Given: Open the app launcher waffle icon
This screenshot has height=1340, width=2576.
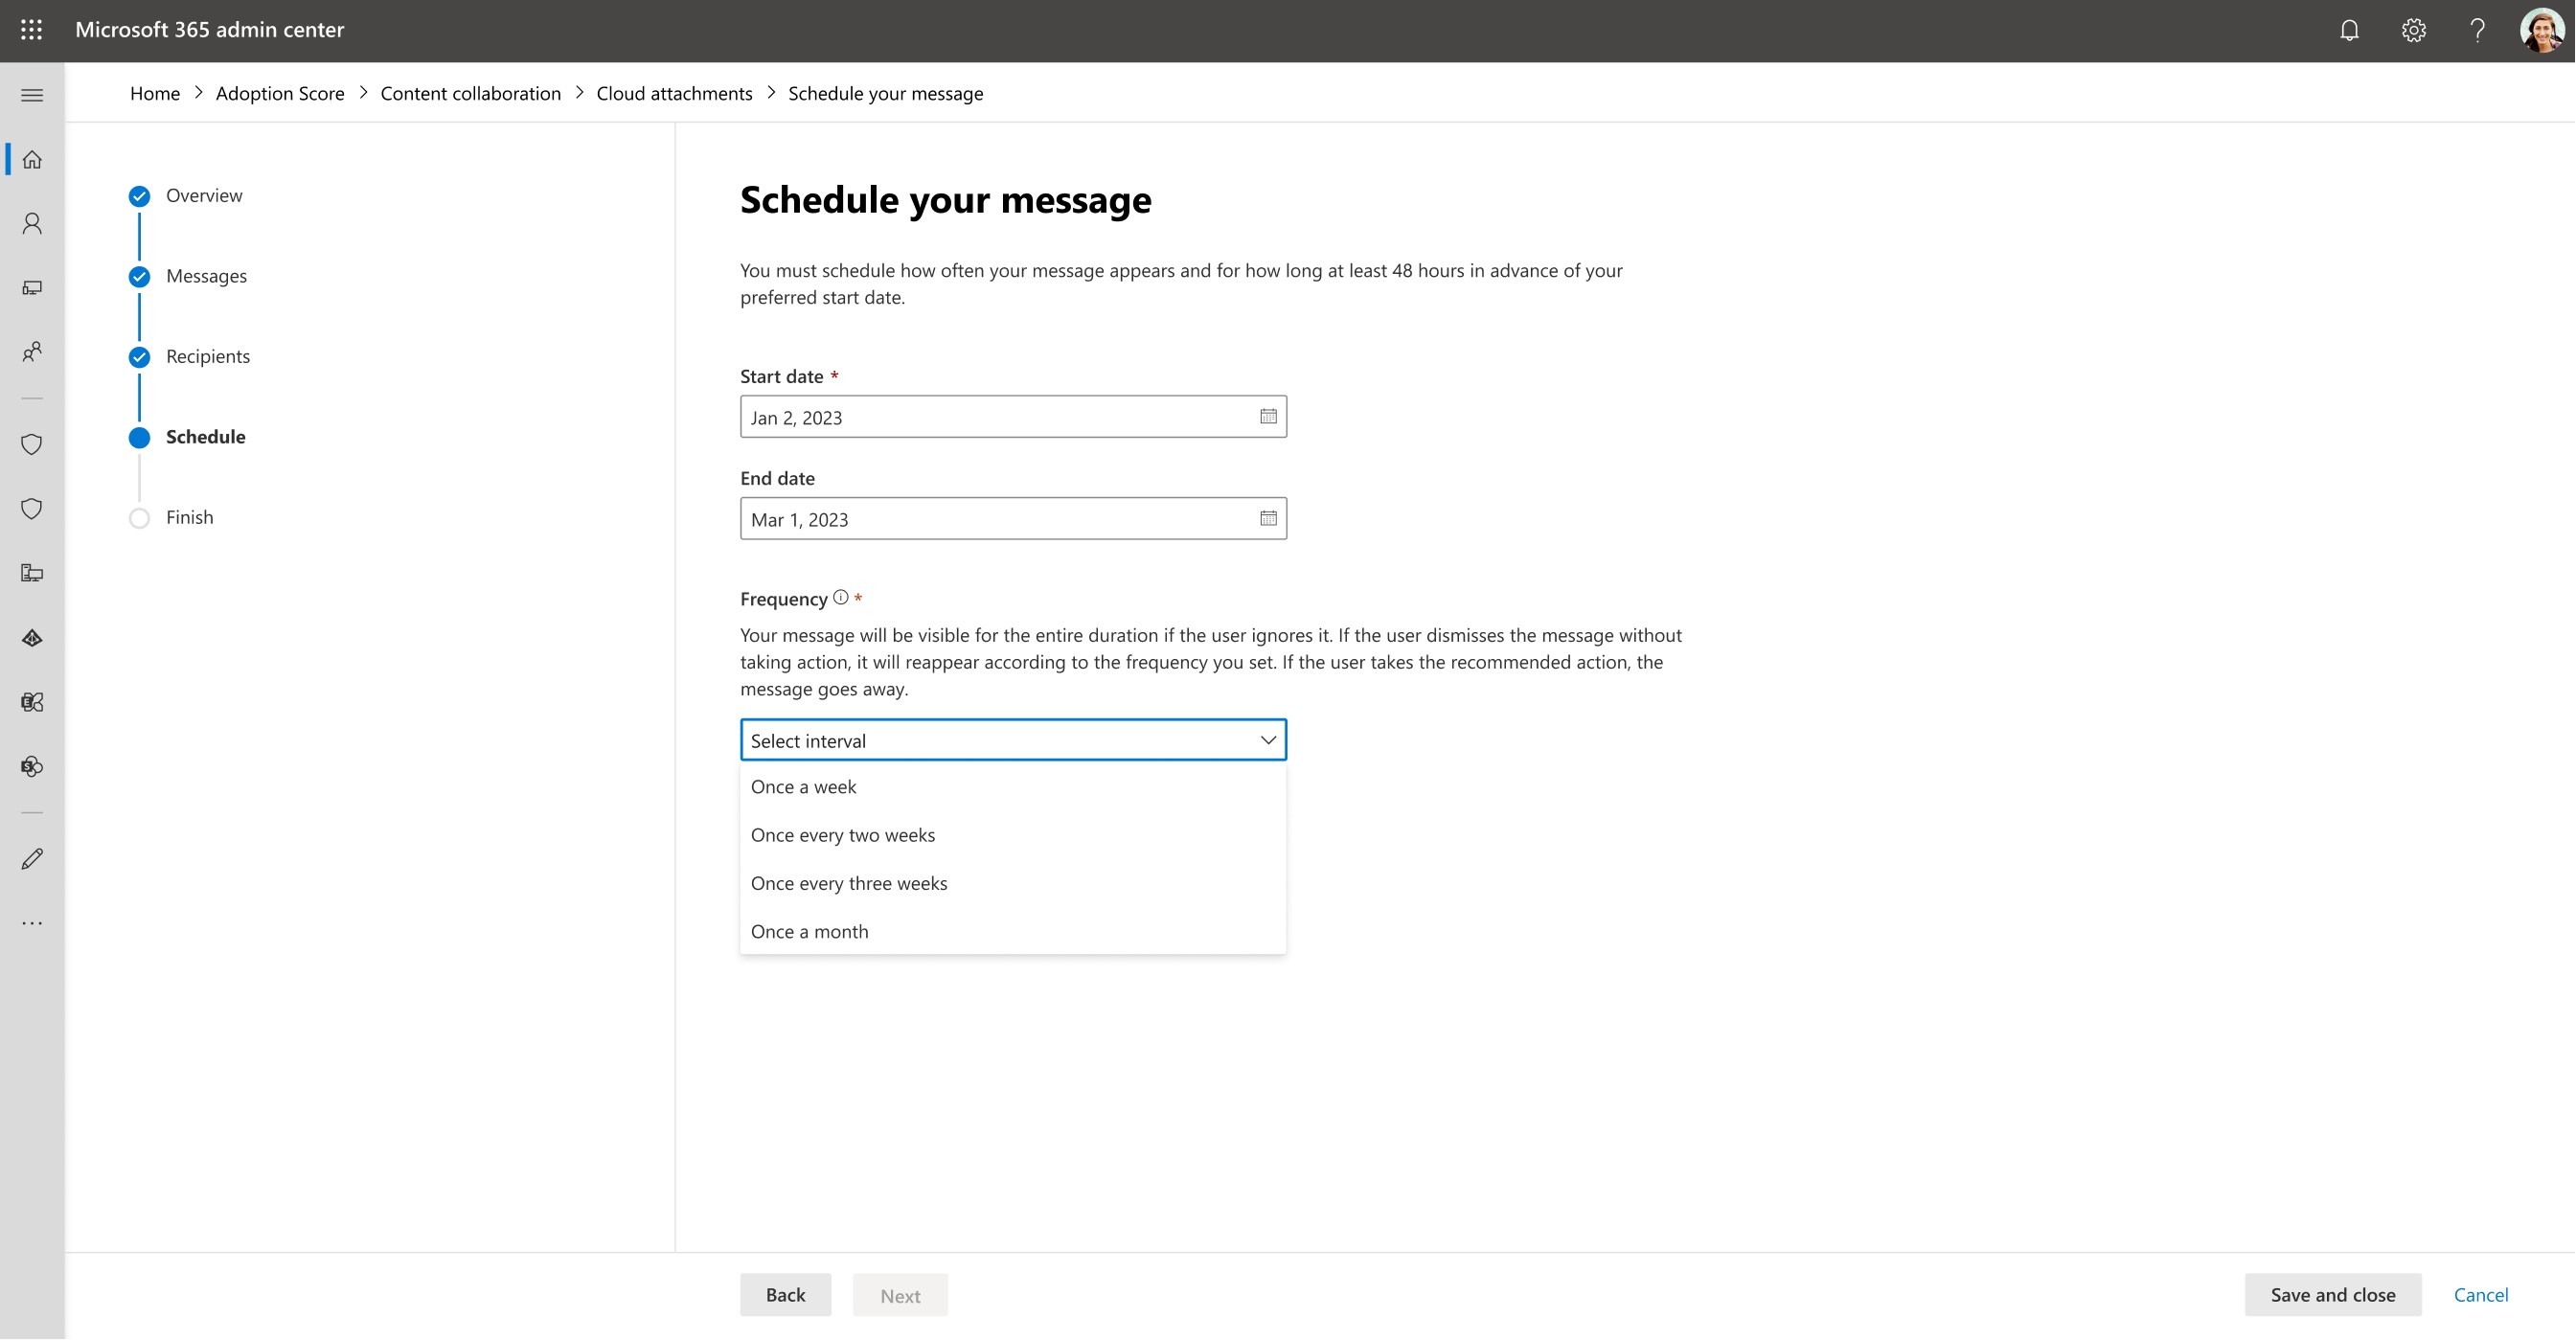Looking at the screenshot, I should [31, 30].
